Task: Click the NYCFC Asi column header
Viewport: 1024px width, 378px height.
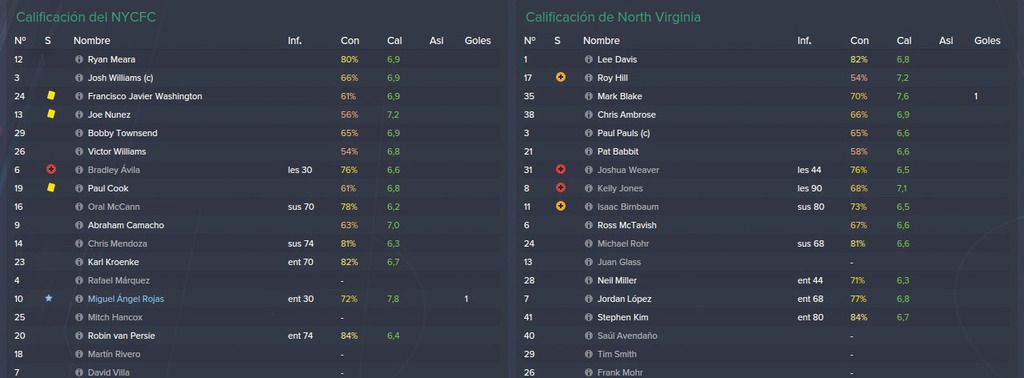Action: [436, 40]
